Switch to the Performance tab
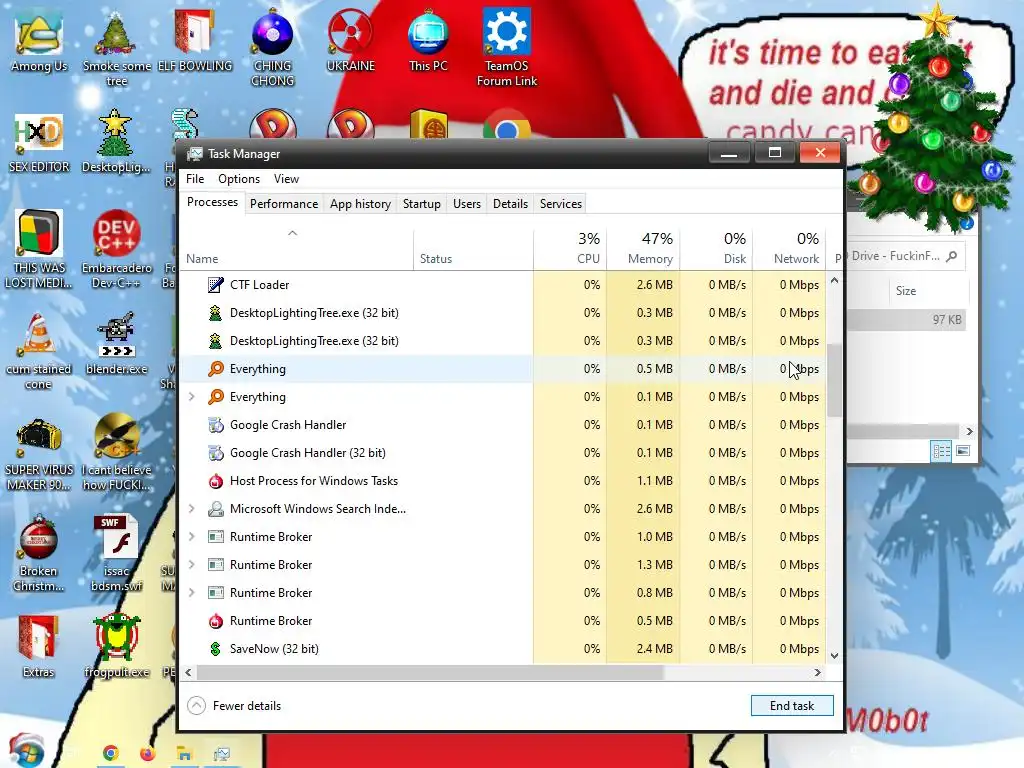Viewport: 1024px width, 768px height. (284, 204)
